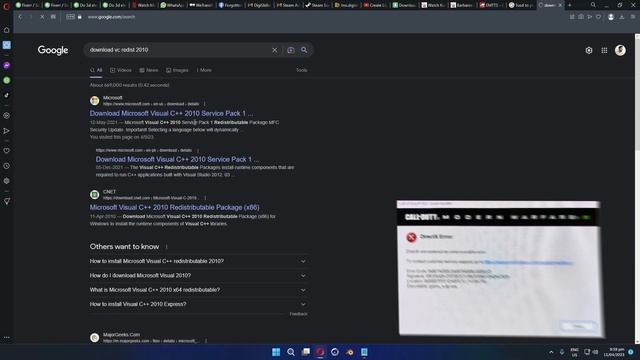The width and height of the screenshot is (640, 360).
Task: Open History clock icon in sidebar
Action: [x=7, y=166]
